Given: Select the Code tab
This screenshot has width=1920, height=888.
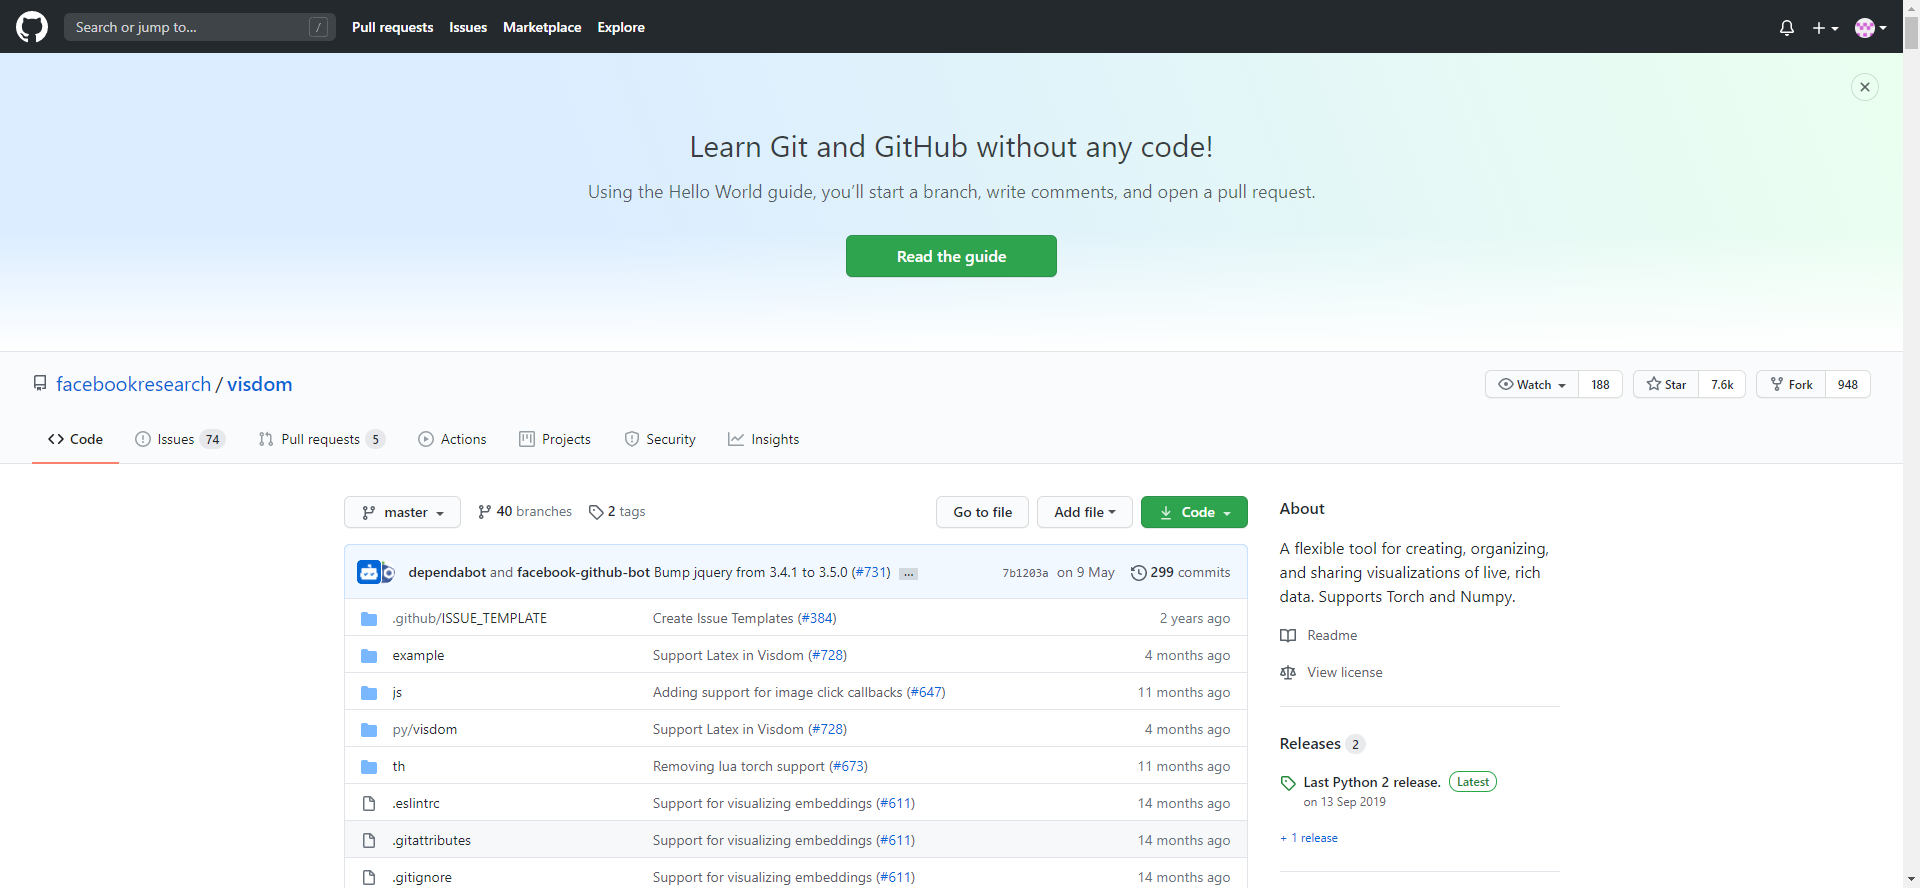Looking at the screenshot, I should (75, 439).
